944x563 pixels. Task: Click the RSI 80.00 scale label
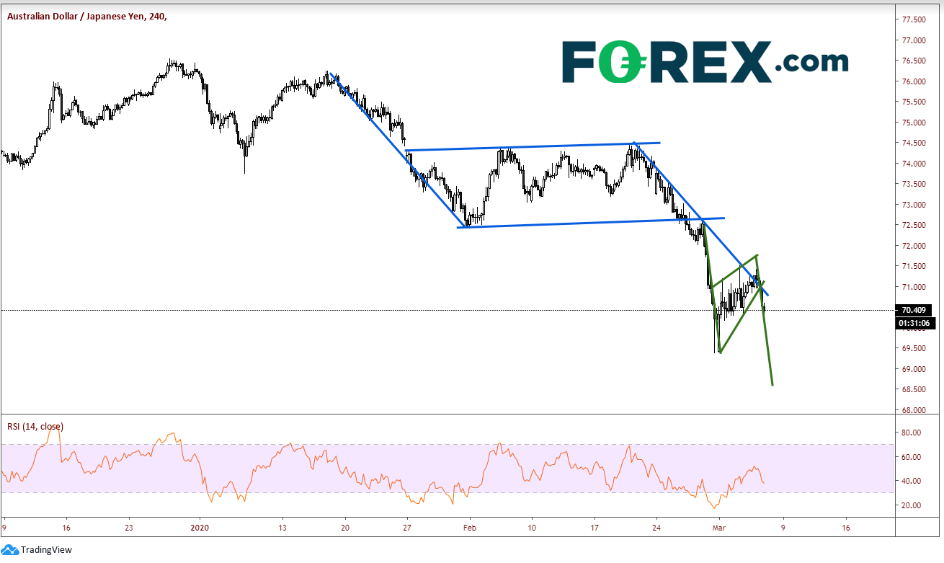tap(911, 432)
